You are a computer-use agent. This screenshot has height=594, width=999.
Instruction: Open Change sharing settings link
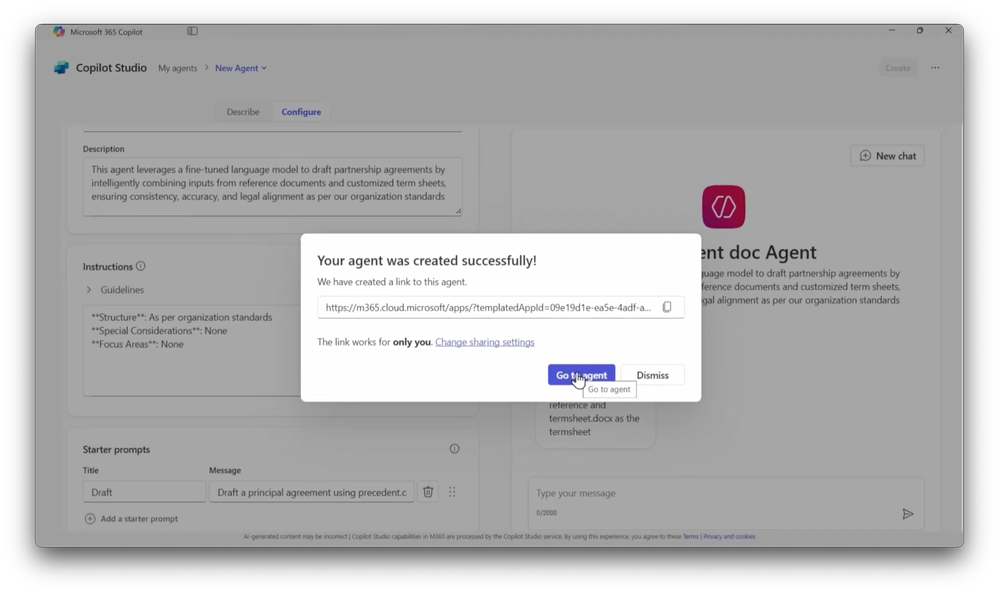point(485,342)
